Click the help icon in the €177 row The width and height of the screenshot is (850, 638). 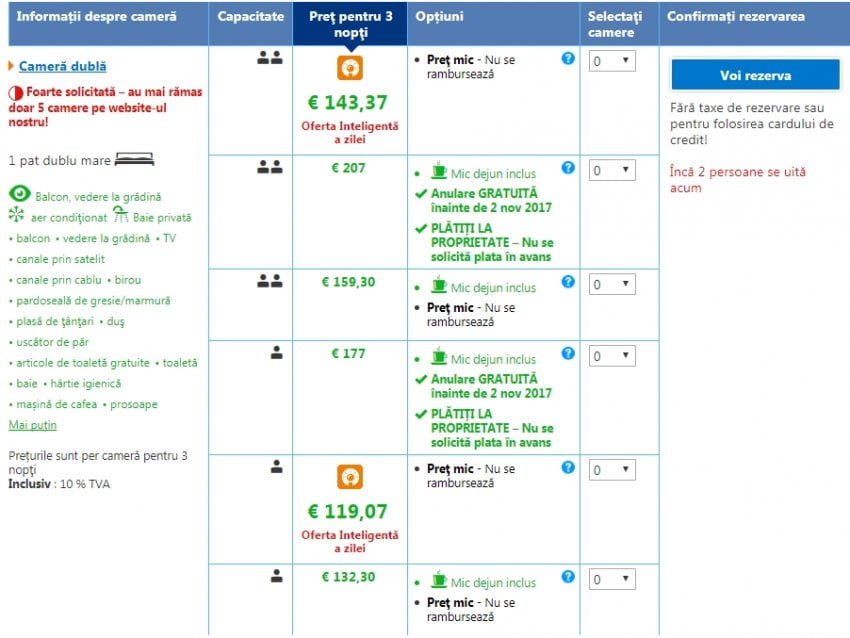click(x=568, y=354)
